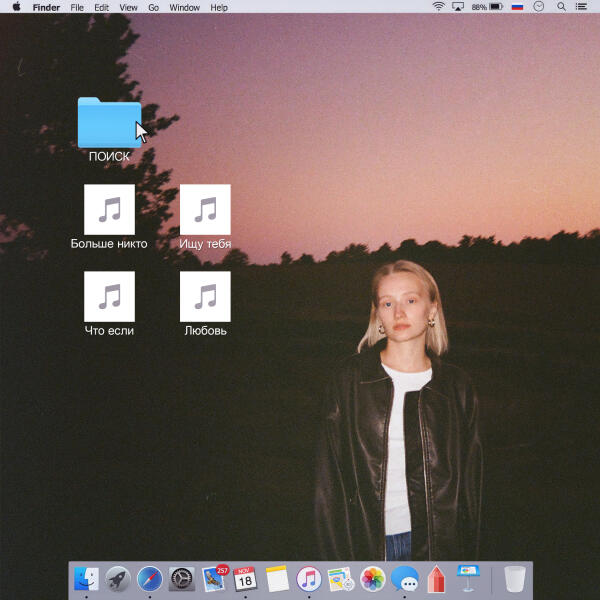Open Calendar app in the dock
Image resolution: width=600 pixels, height=600 pixels.
tap(245, 578)
